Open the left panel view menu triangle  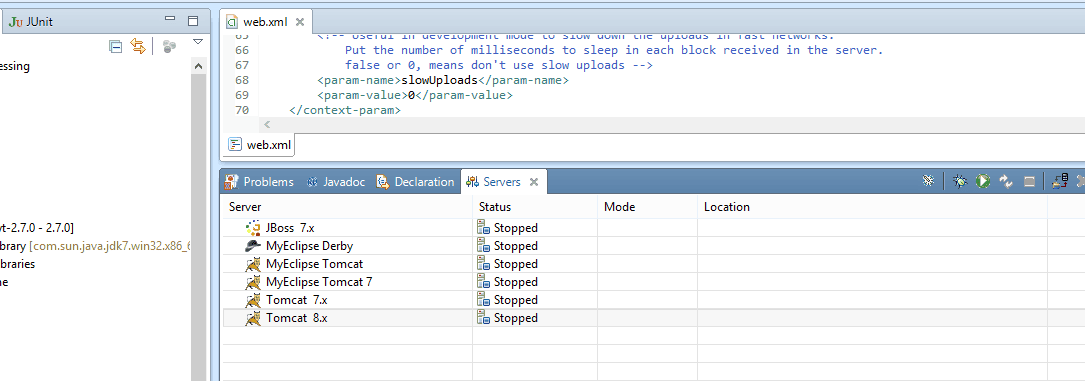pyautogui.click(x=198, y=42)
